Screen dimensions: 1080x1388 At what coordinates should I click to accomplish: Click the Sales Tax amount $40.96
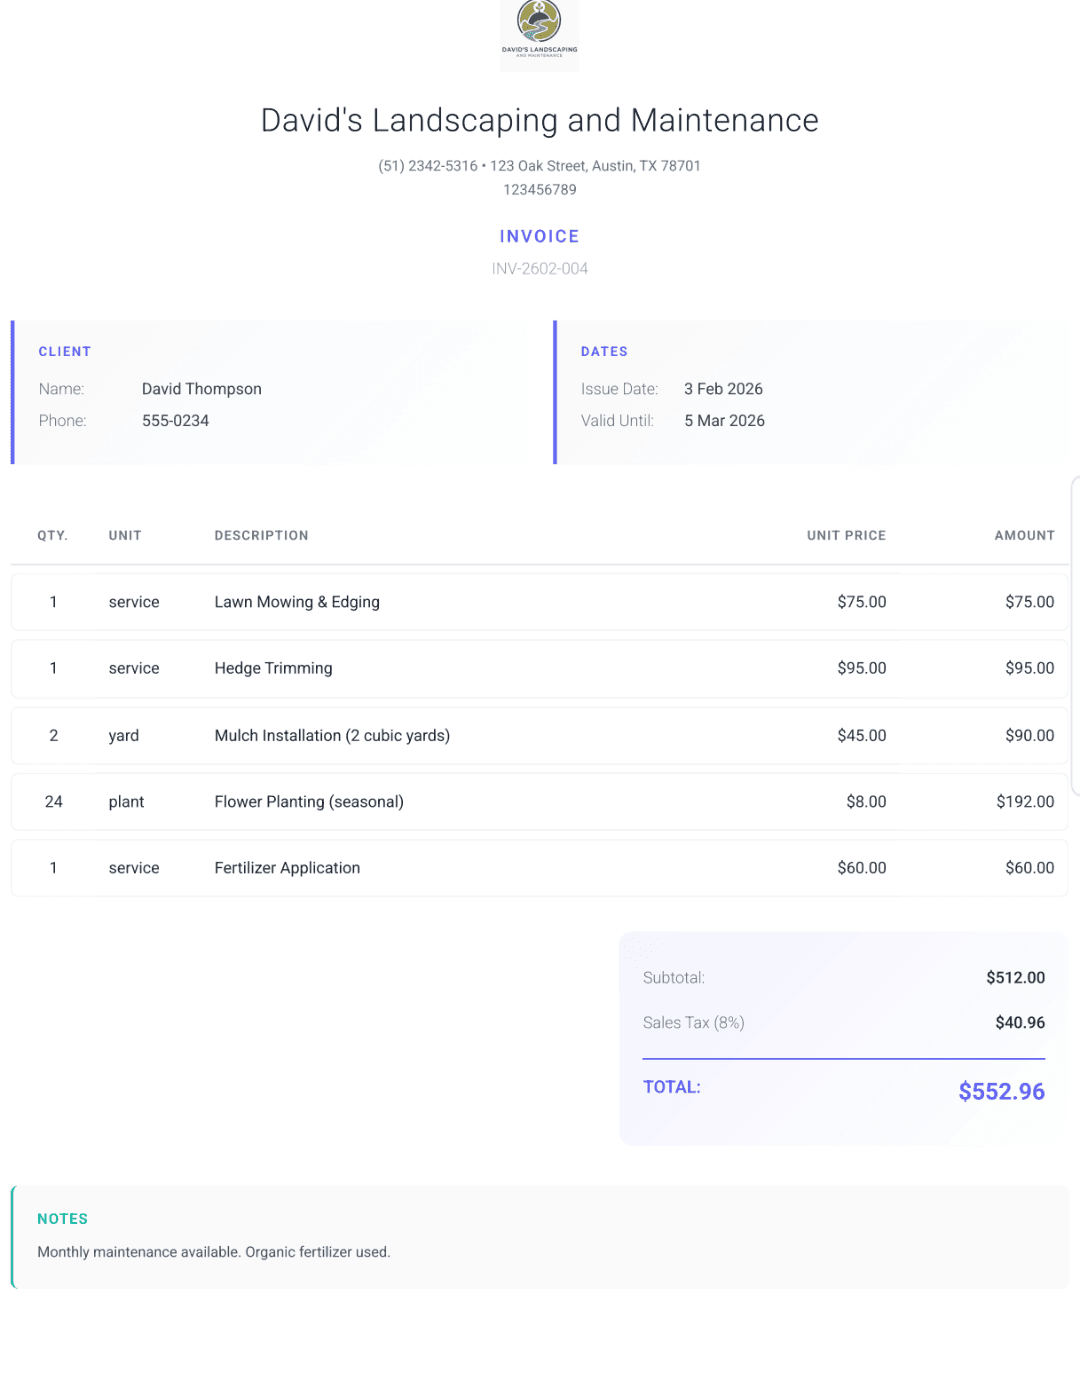pos(1020,1023)
